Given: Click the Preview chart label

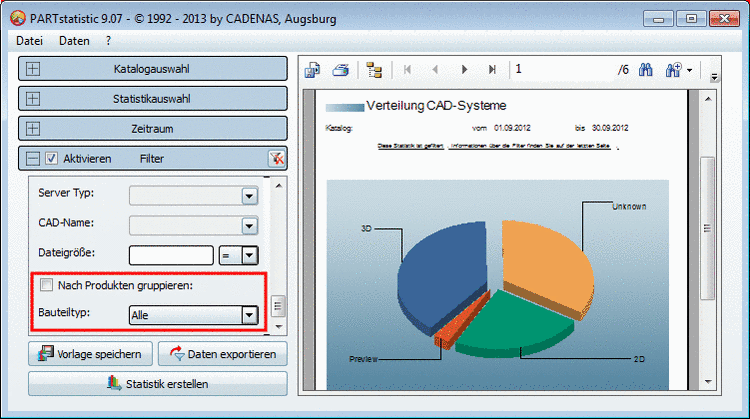Looking at the screenshot, I should pyautogui.click(x=364, y=359).
